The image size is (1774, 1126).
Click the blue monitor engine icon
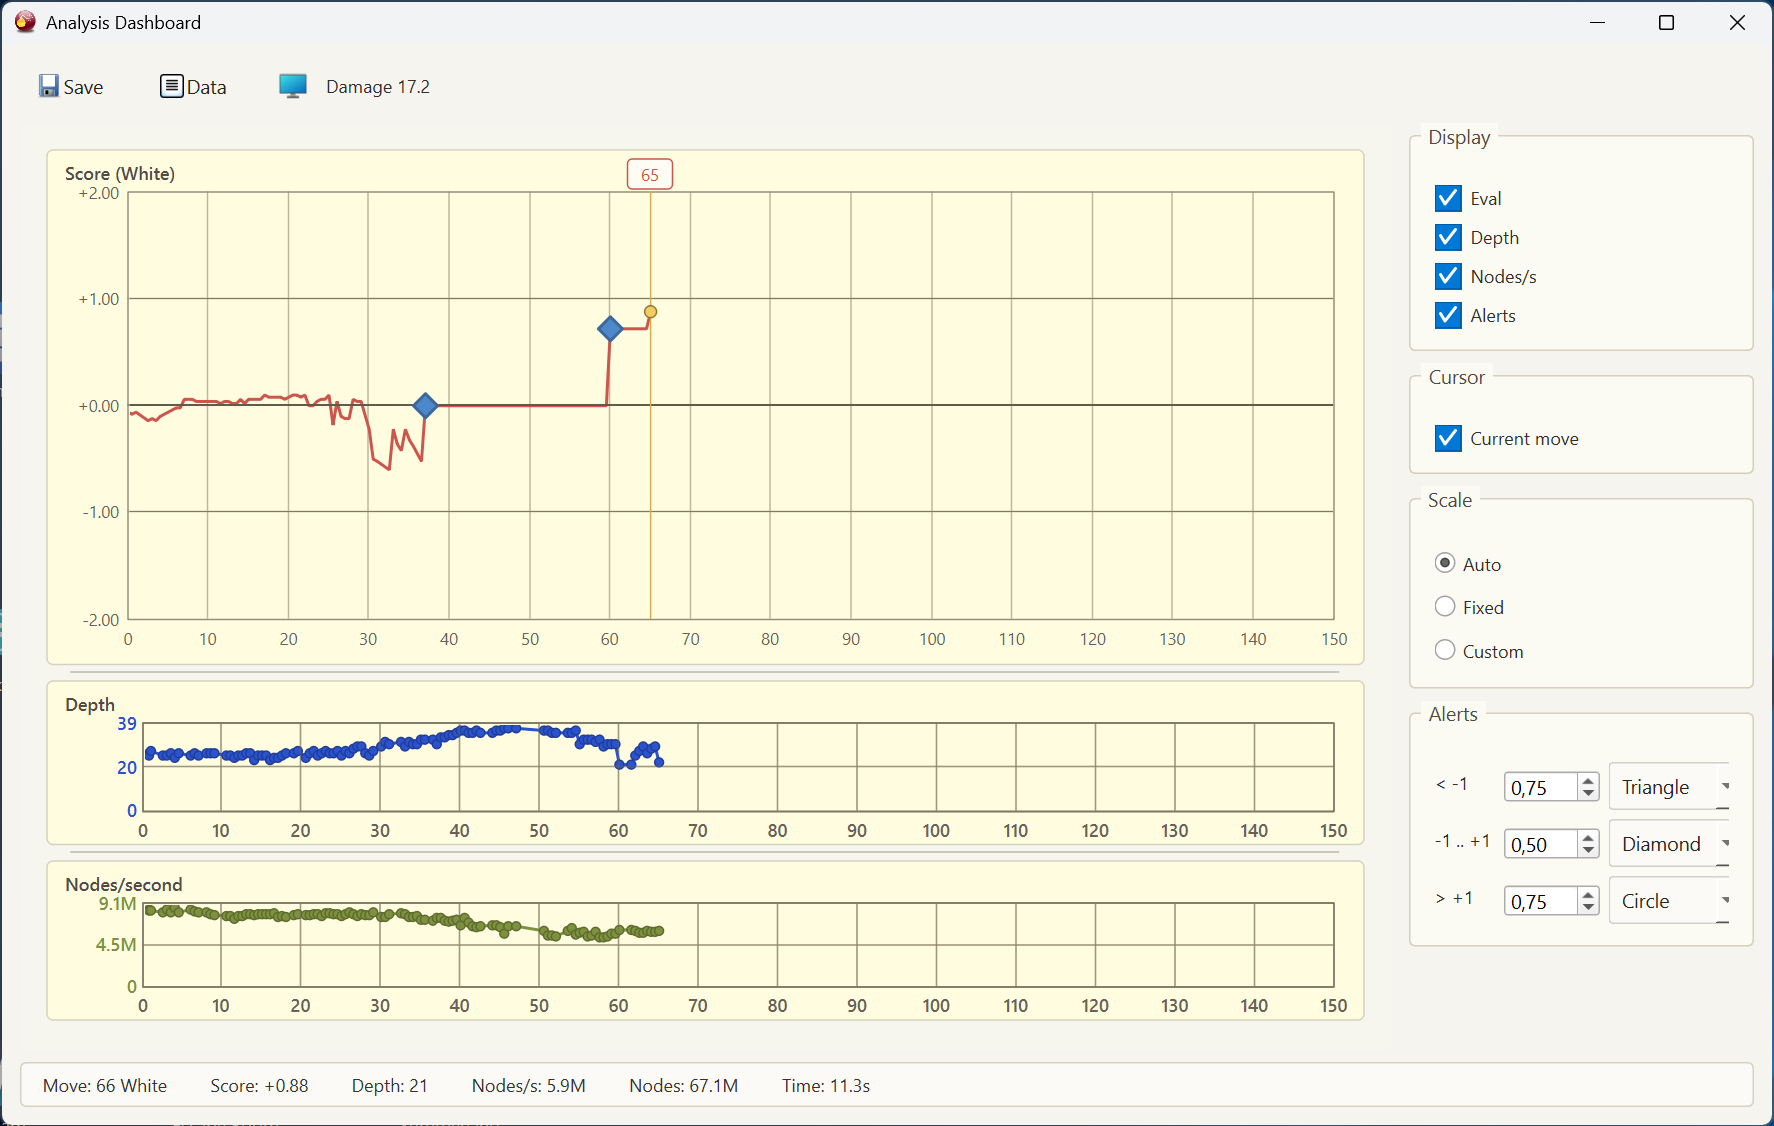(293, 87)
